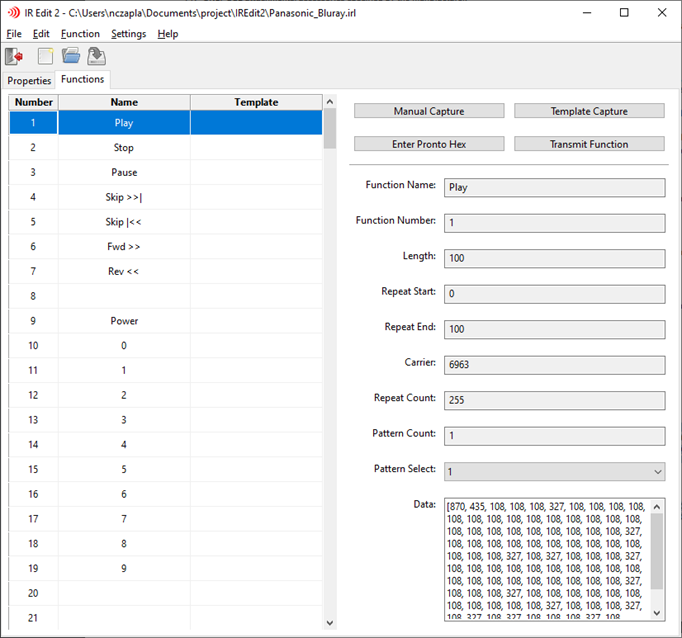
Task: Click the IR Edit 2 title bar icon
Action: 14,13
